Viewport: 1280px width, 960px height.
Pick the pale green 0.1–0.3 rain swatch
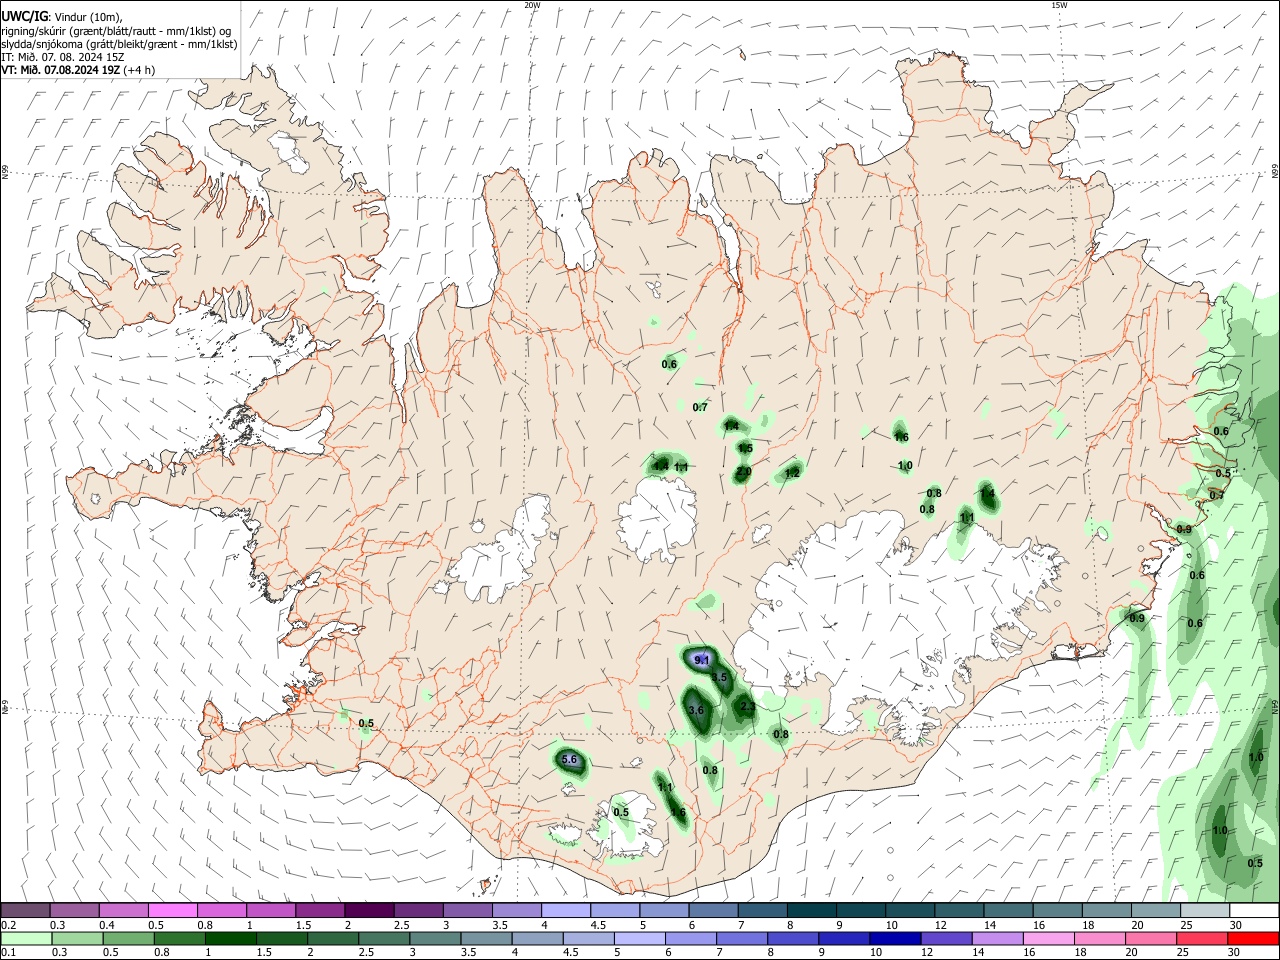click(26, 939)
